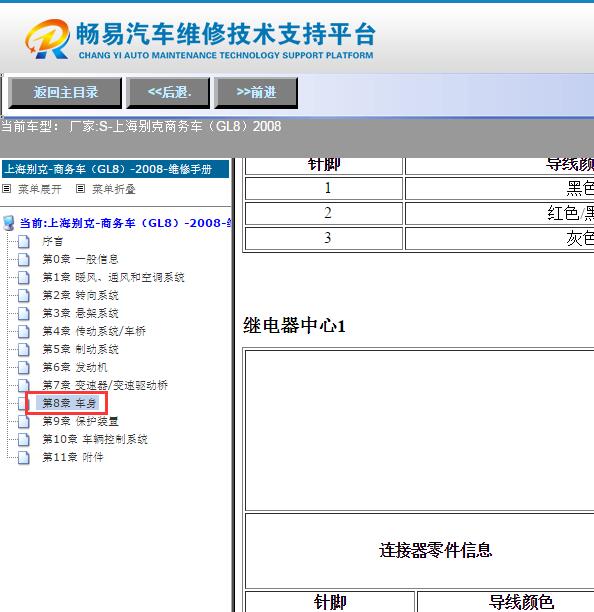
Task: Click the 上海别克-商务车(GL8)-2008-维修手册 header
Action: [x=116, y=169]
